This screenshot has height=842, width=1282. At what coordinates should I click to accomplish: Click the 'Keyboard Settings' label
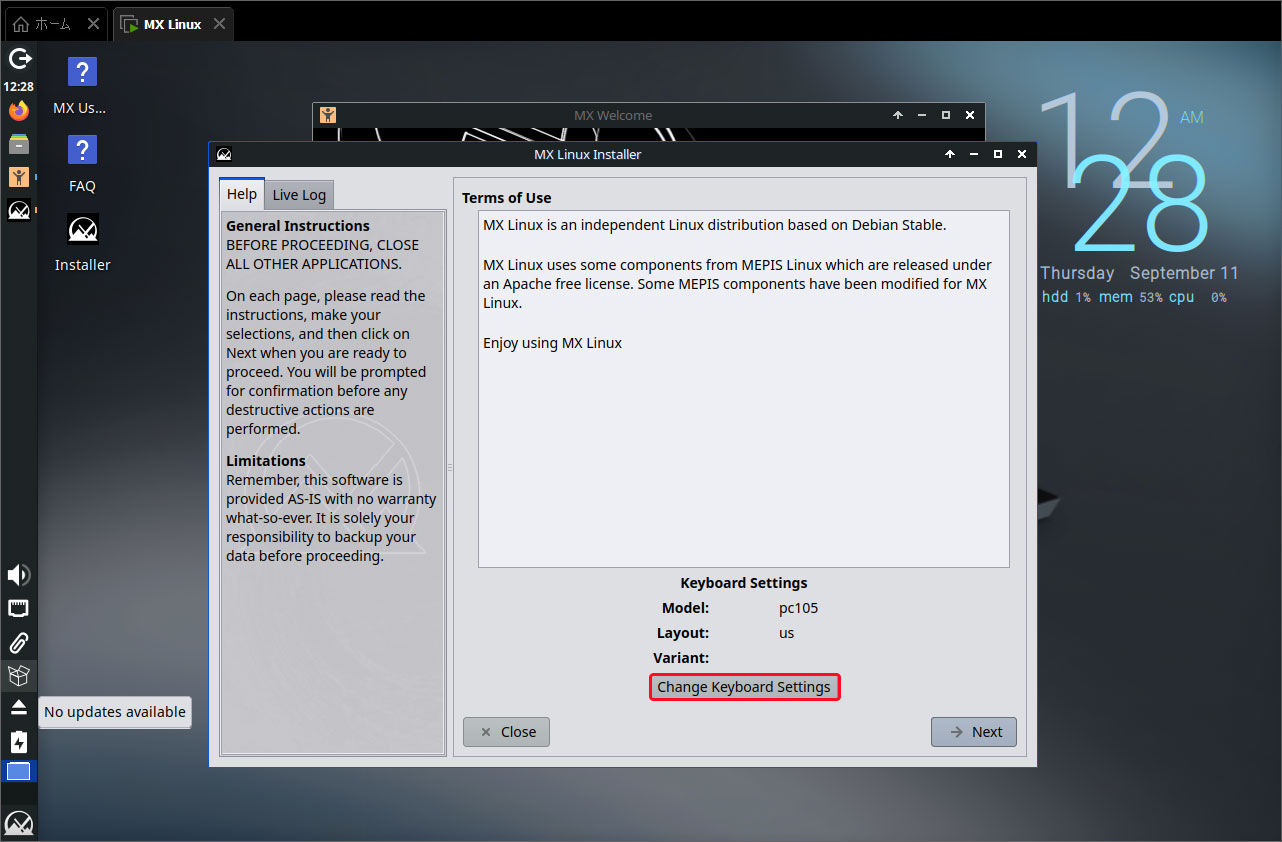744,583
